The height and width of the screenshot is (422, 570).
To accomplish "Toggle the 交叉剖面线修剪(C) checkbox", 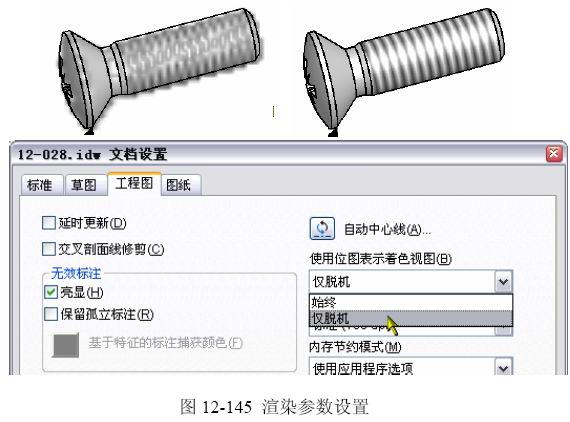I will [49, 249].
